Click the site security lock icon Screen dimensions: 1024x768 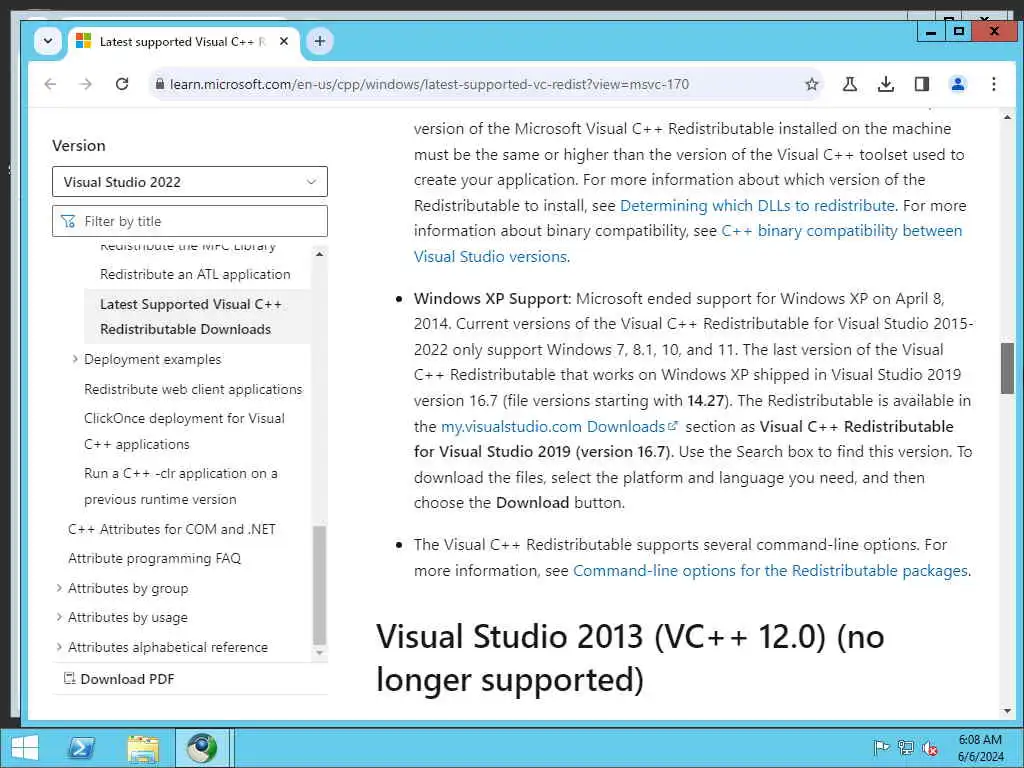pyautogui.click(x=159, y=84)
